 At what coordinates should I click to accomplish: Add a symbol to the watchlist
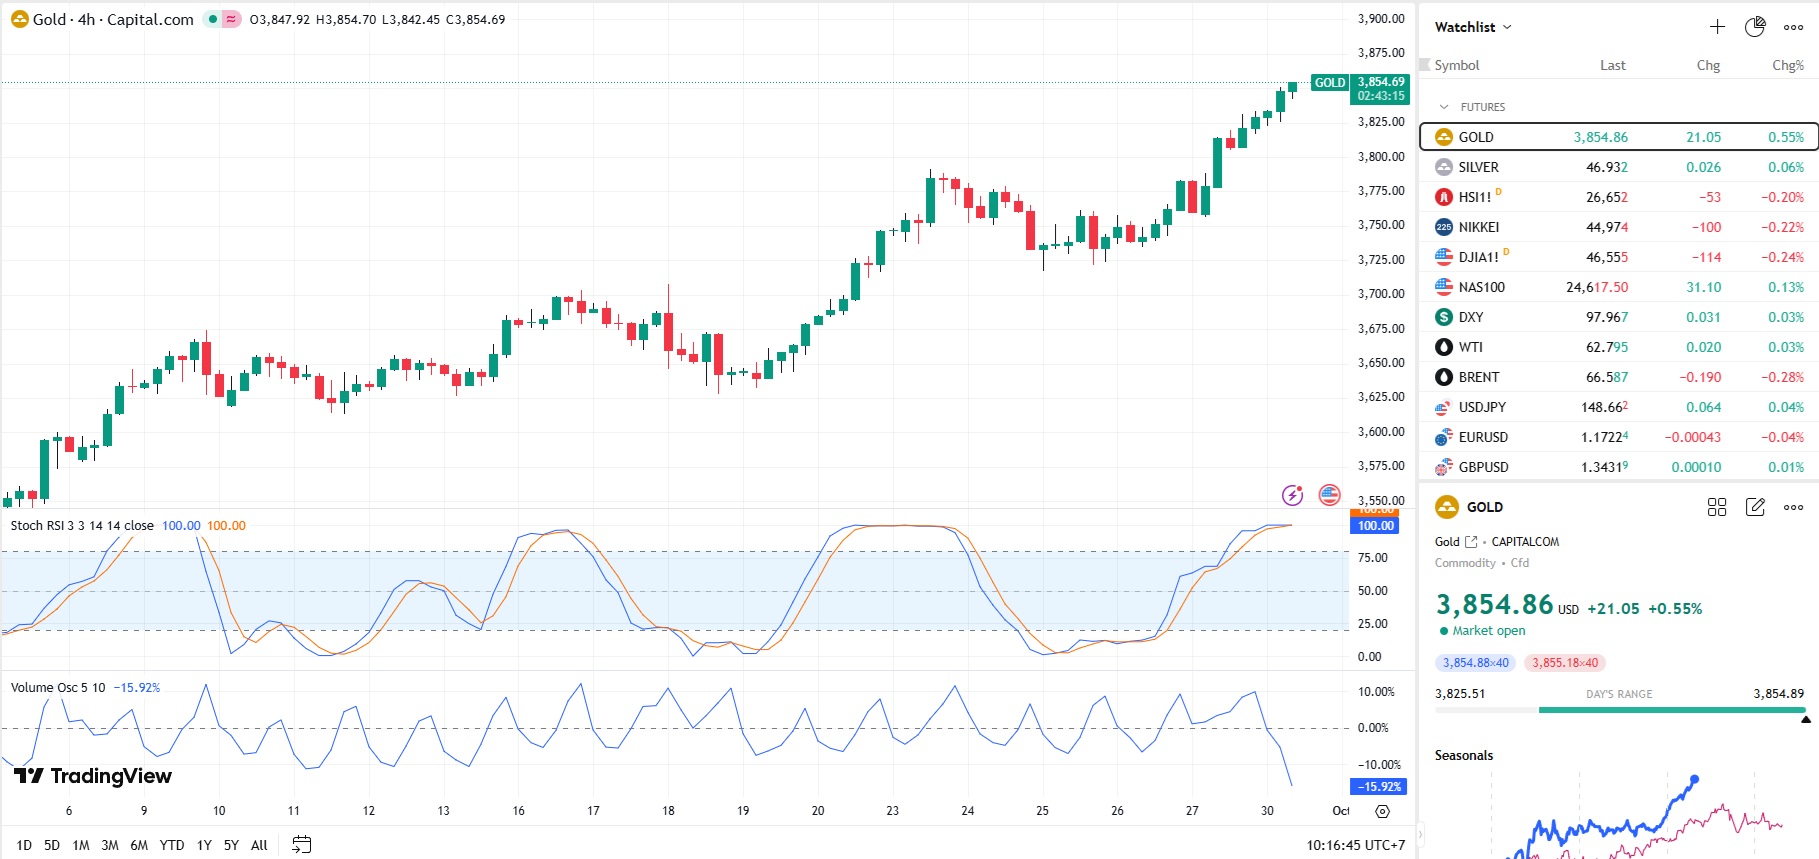[x=1717, y=27]
